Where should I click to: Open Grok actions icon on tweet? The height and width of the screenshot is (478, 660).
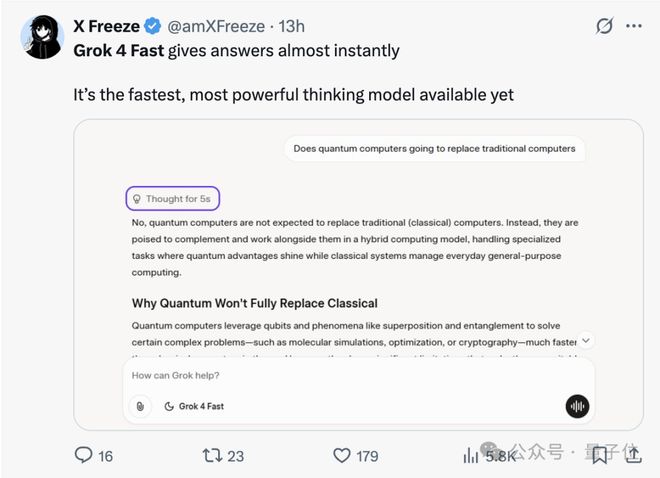pos(602,26)
